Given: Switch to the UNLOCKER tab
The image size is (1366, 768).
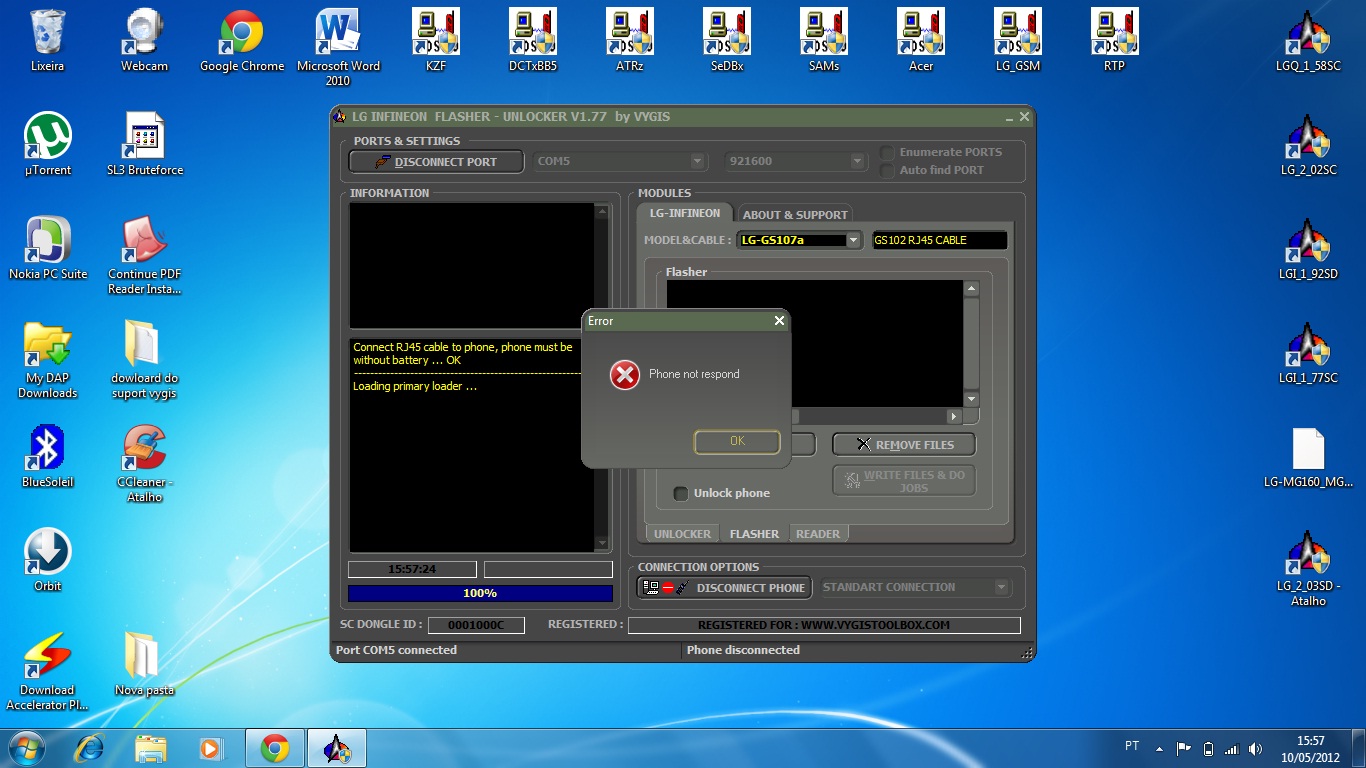Looking at the screenshot, I should point(682,534).
